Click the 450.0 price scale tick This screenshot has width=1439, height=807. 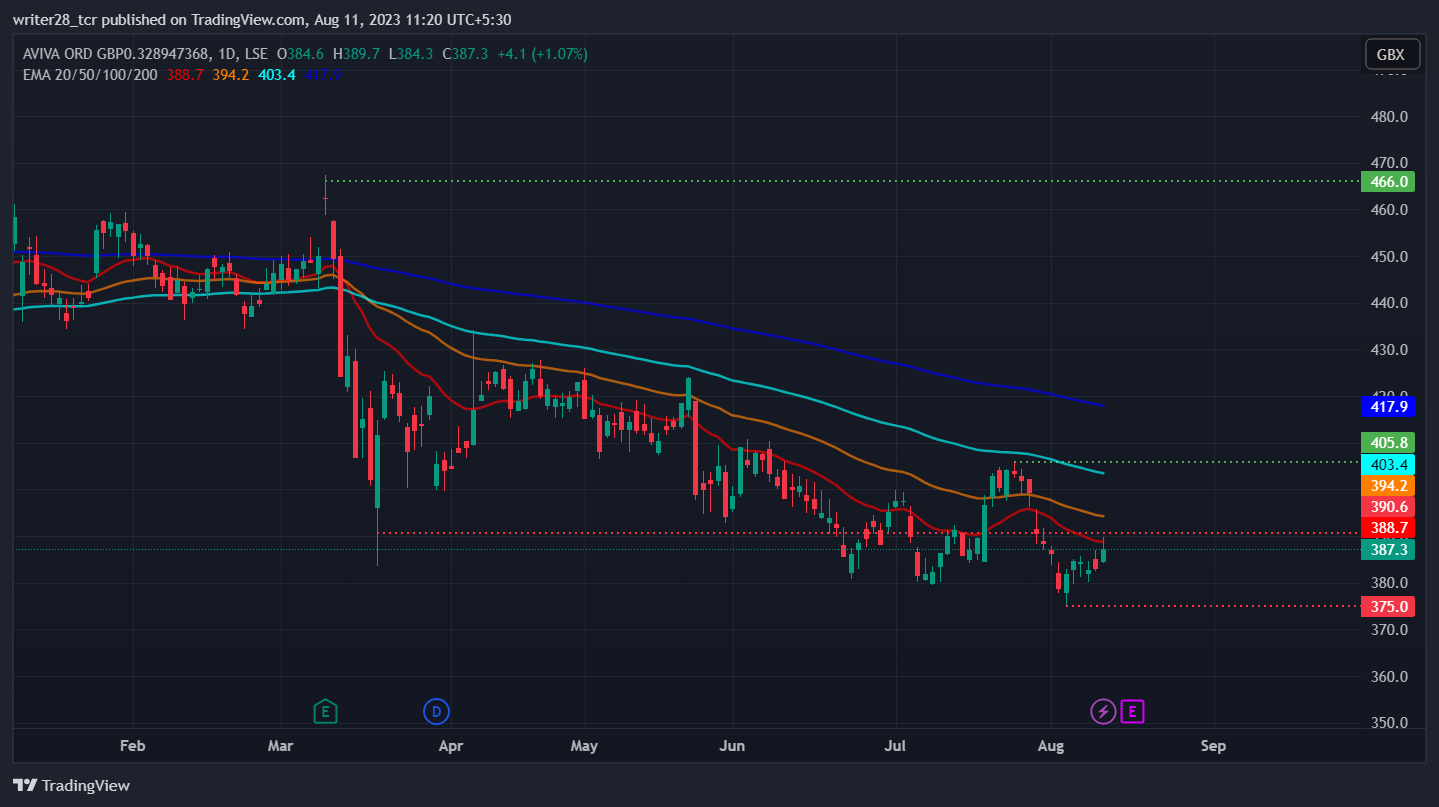(1388, 256)
